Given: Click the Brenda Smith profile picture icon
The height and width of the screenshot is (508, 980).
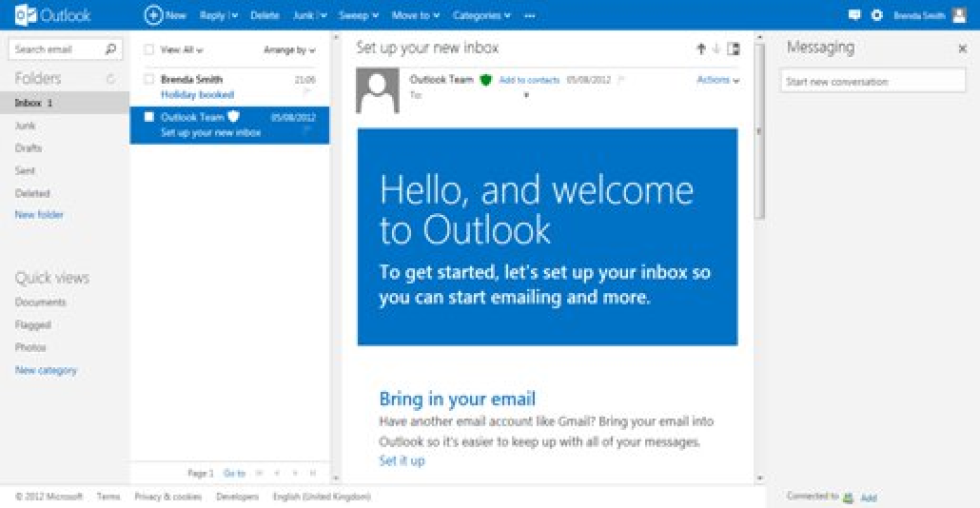Looking at the screenshot, I should tap(959, 15).
